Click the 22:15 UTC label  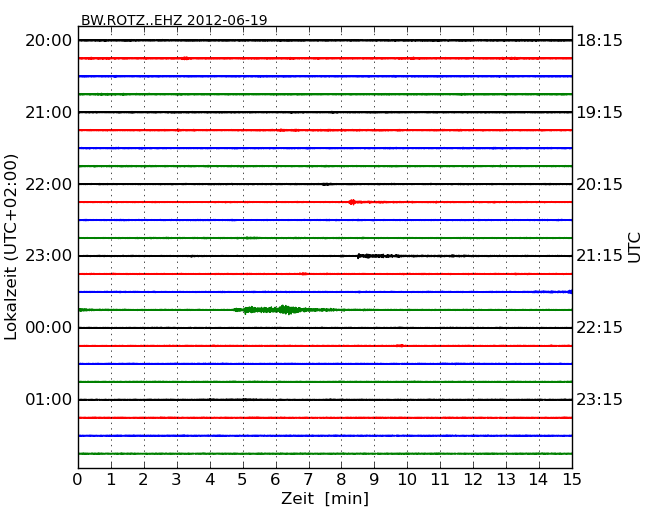pos(599,328)
